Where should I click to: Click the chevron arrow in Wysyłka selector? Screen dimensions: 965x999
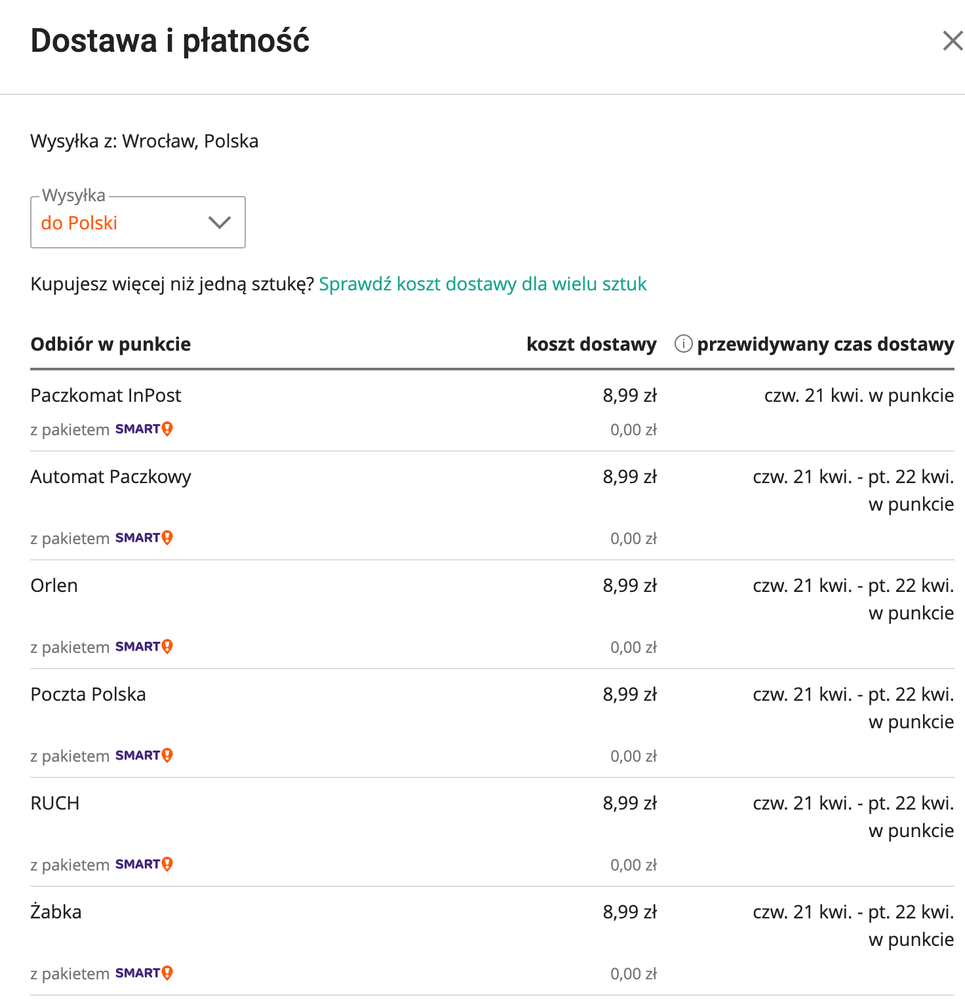click(x=219, y=223)
